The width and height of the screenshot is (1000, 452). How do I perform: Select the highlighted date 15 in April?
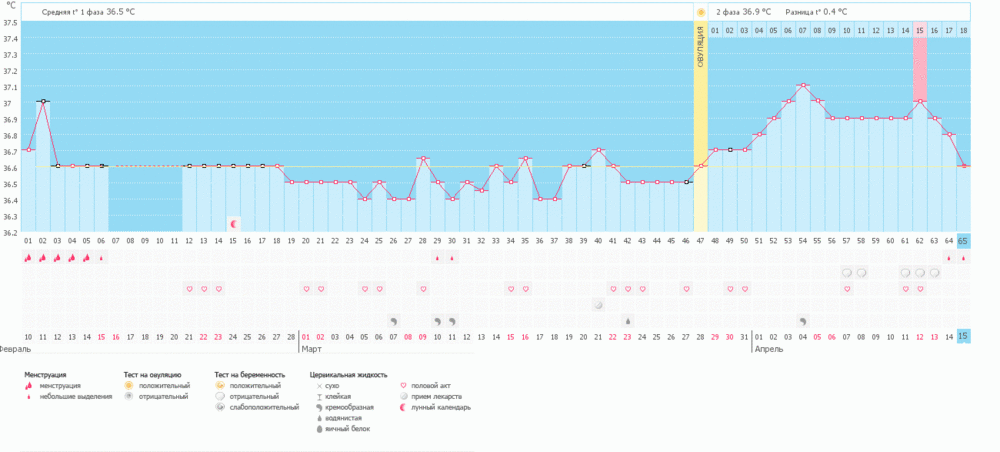click(x=963, y=337)
